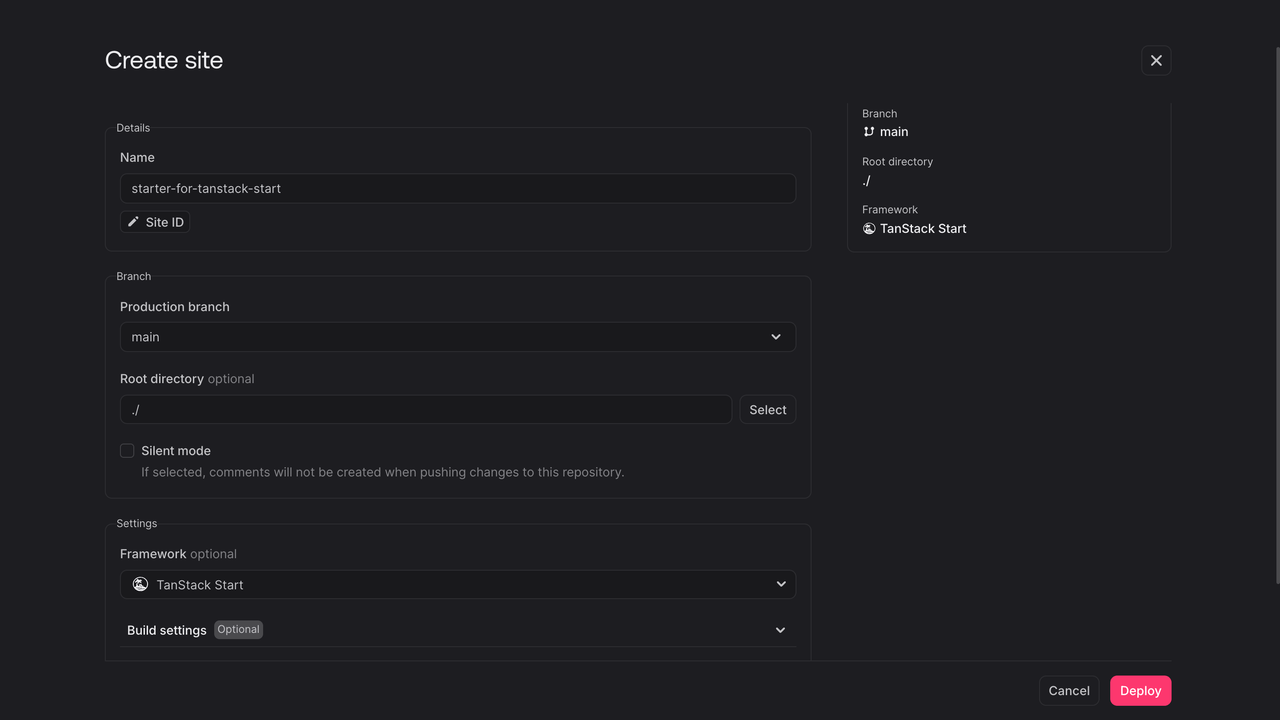This screenshot has width=1280, height=720.
Task: Click the chevron on the Framework selector
Action: (x=781, y=584)
